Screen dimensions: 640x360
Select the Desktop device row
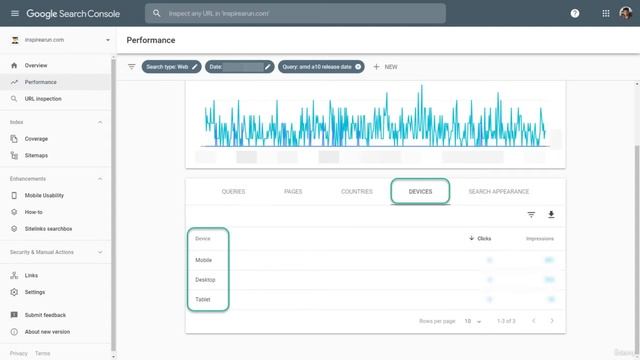tap(375, 280)
